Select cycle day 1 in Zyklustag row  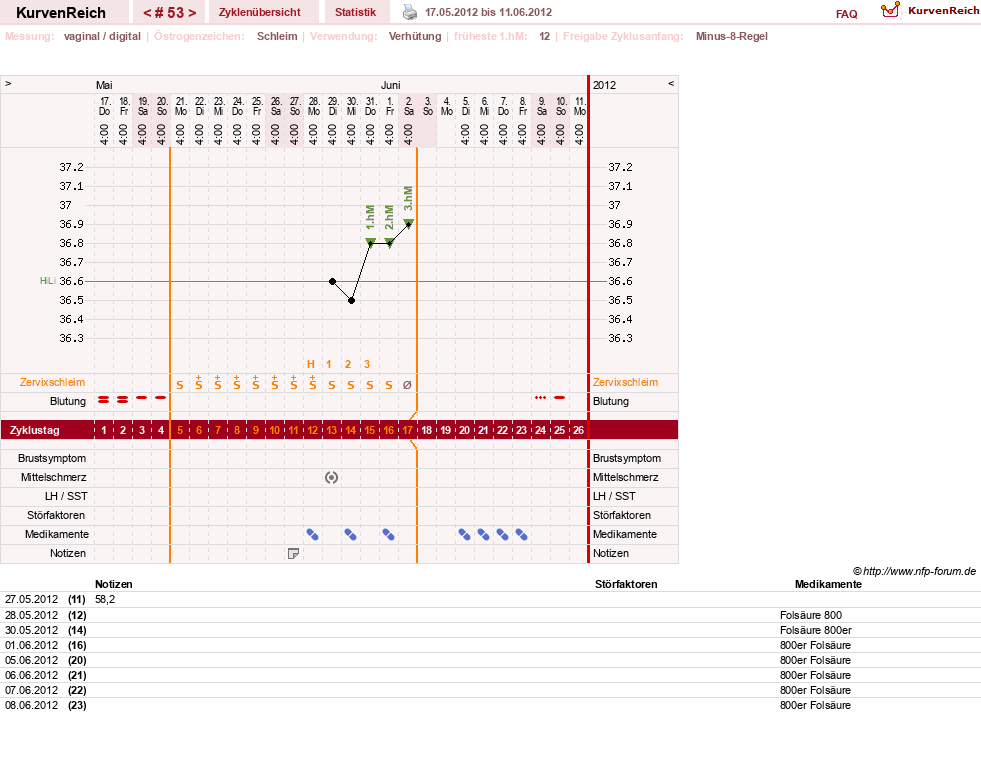pyautogui.click(x=104, y=430)
